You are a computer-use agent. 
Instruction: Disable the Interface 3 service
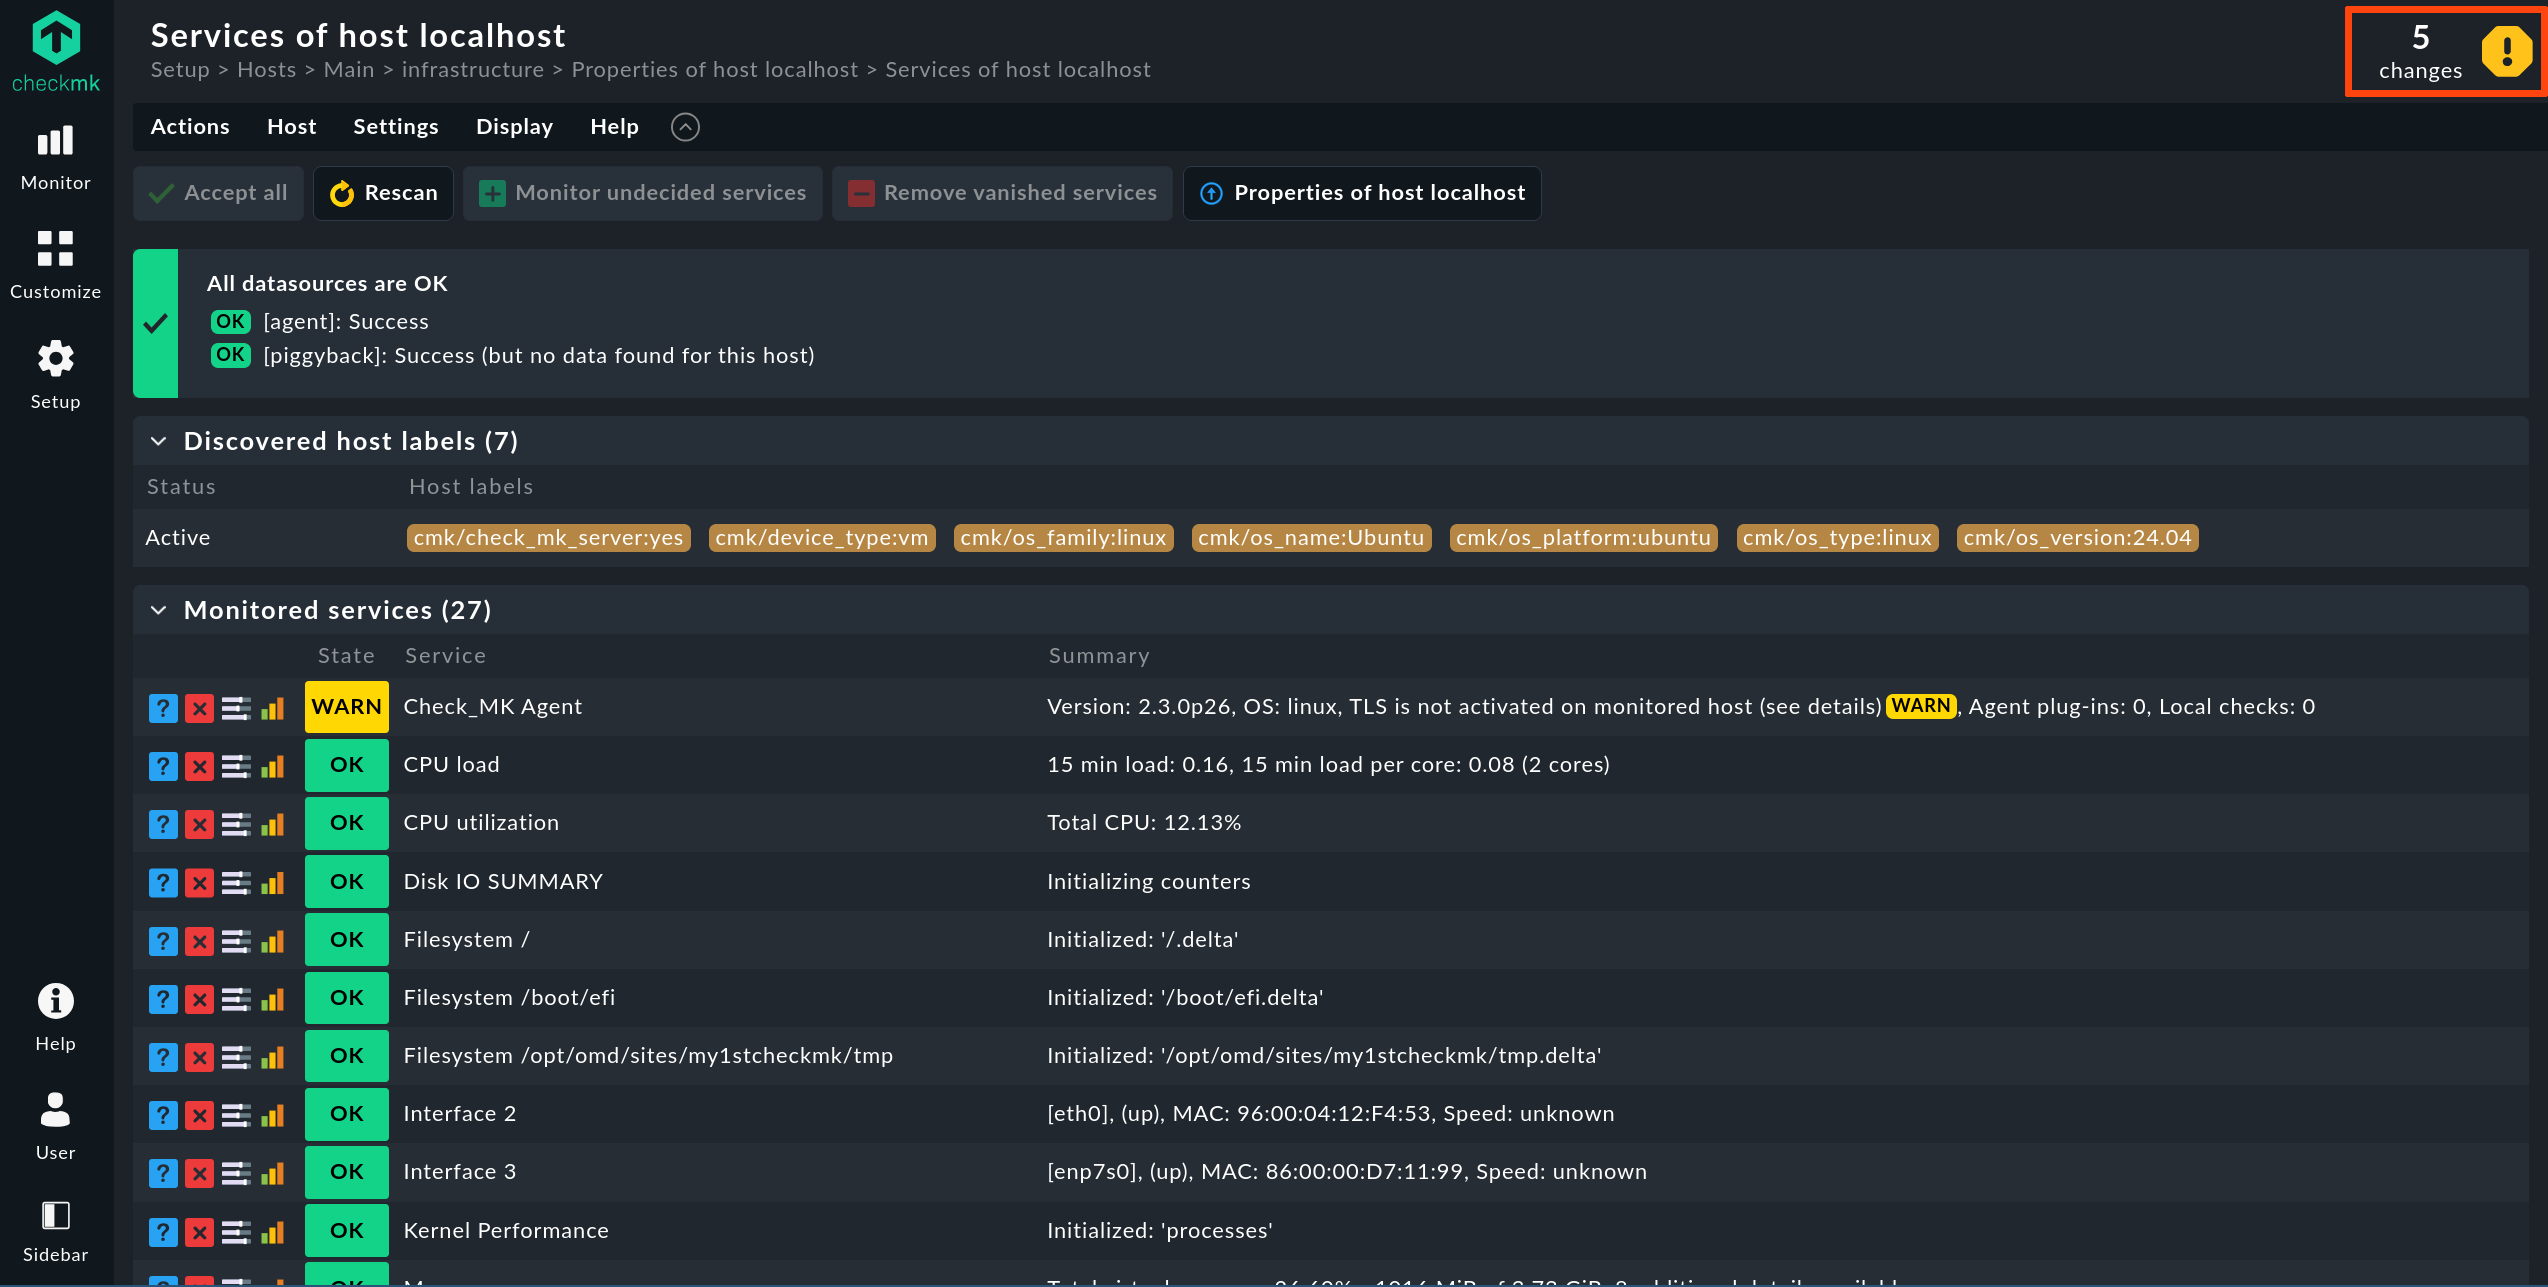point(200,1173)
